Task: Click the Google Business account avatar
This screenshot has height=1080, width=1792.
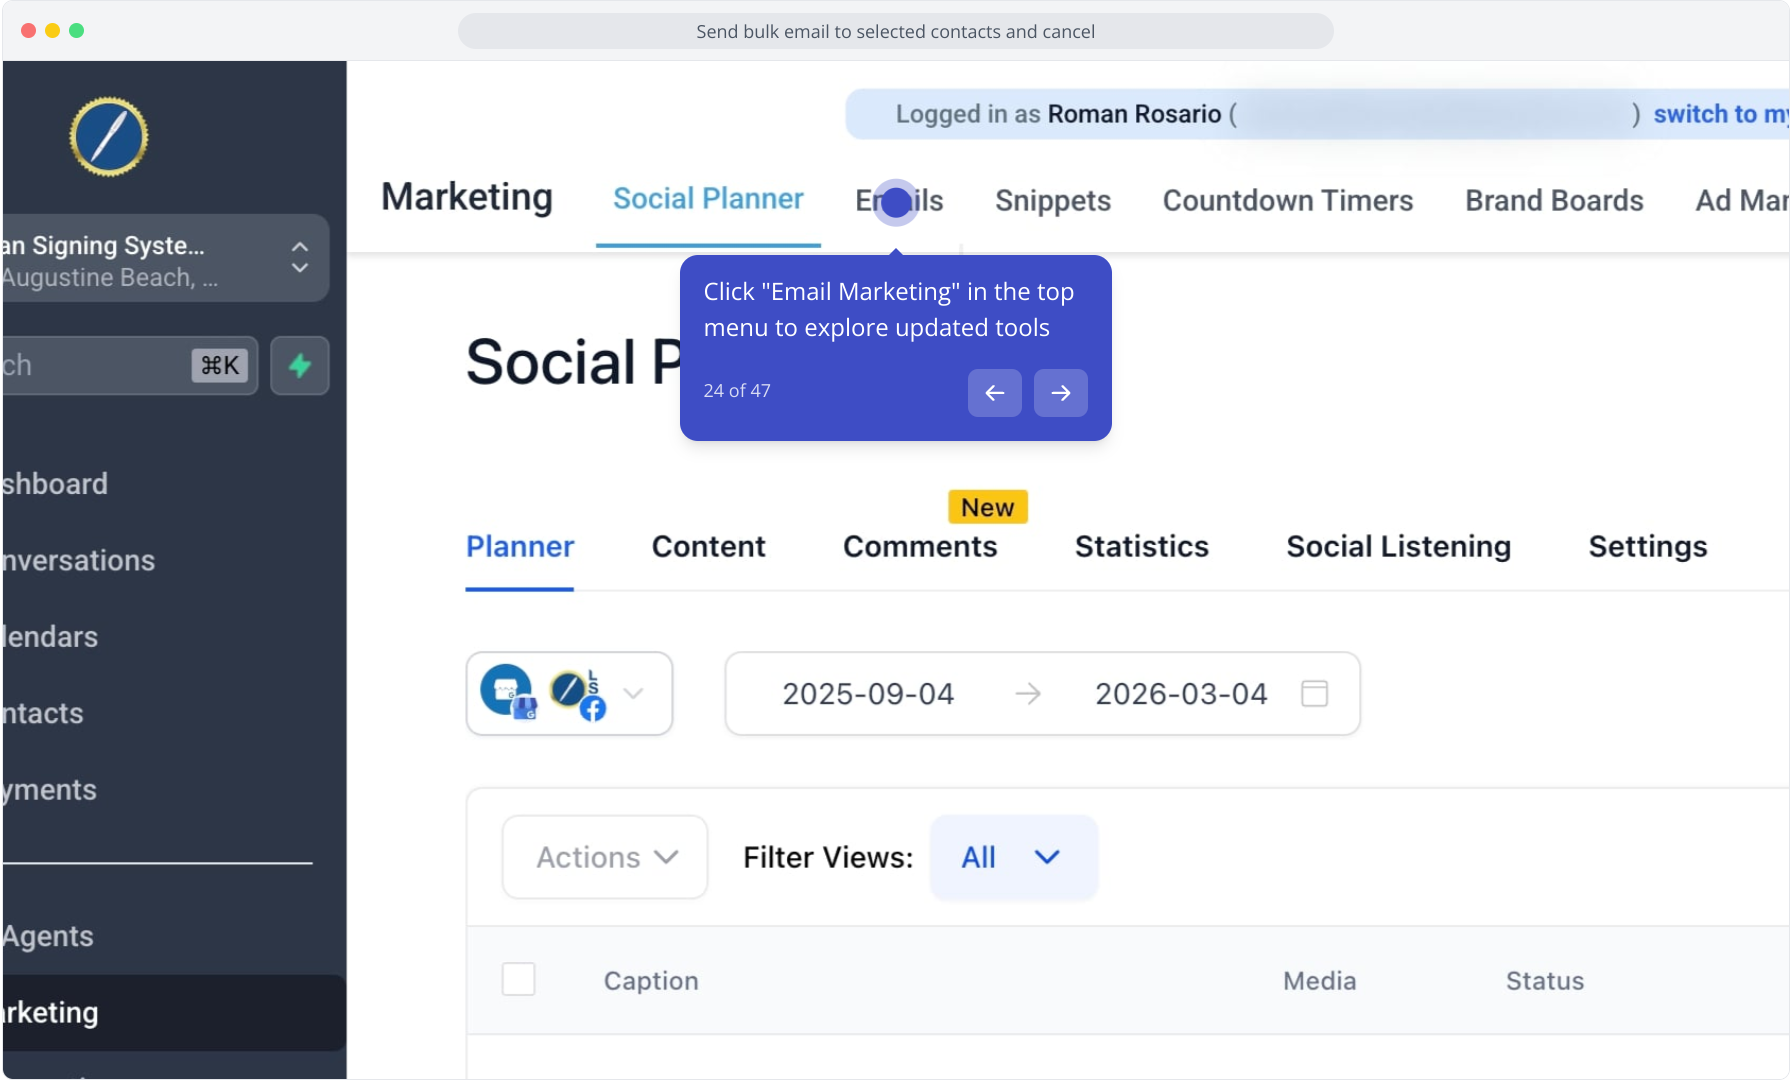Action: pyautogui.click(x=508, y=691)
